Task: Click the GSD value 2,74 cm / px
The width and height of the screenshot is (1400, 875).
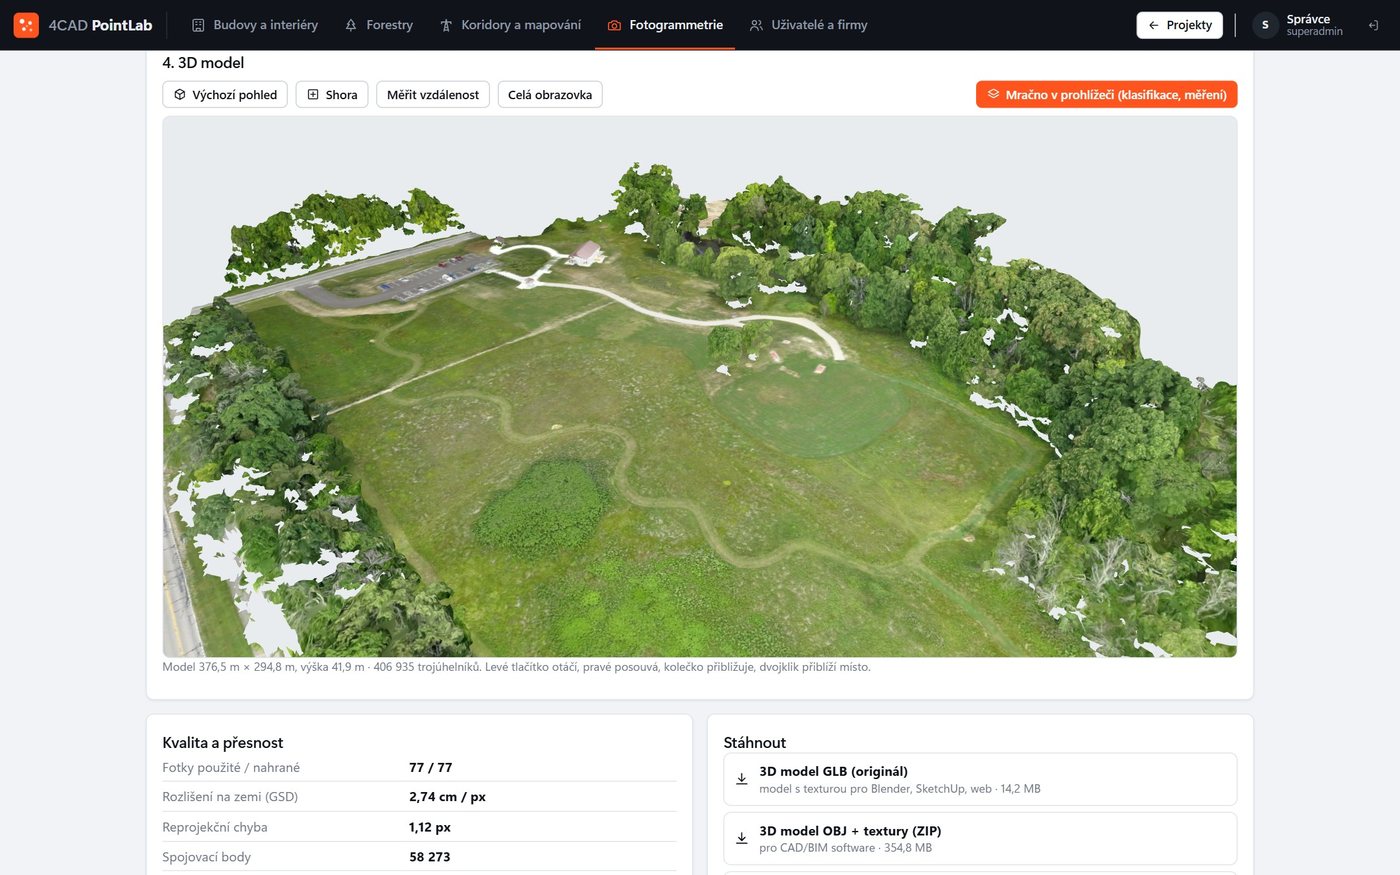Action: [x=448, y=797]
